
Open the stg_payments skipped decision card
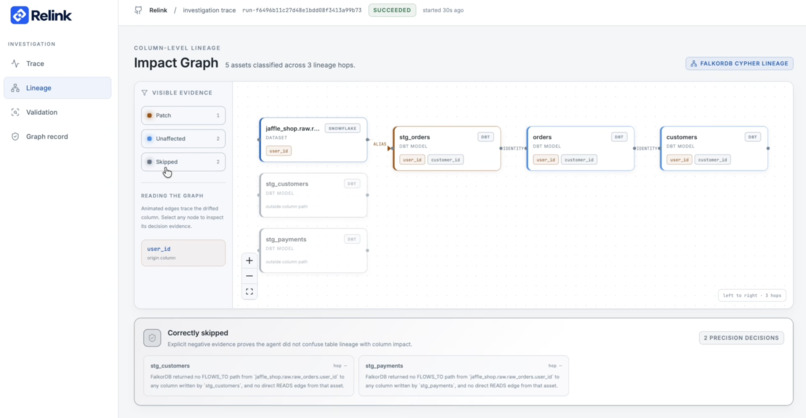pos(464,376)
